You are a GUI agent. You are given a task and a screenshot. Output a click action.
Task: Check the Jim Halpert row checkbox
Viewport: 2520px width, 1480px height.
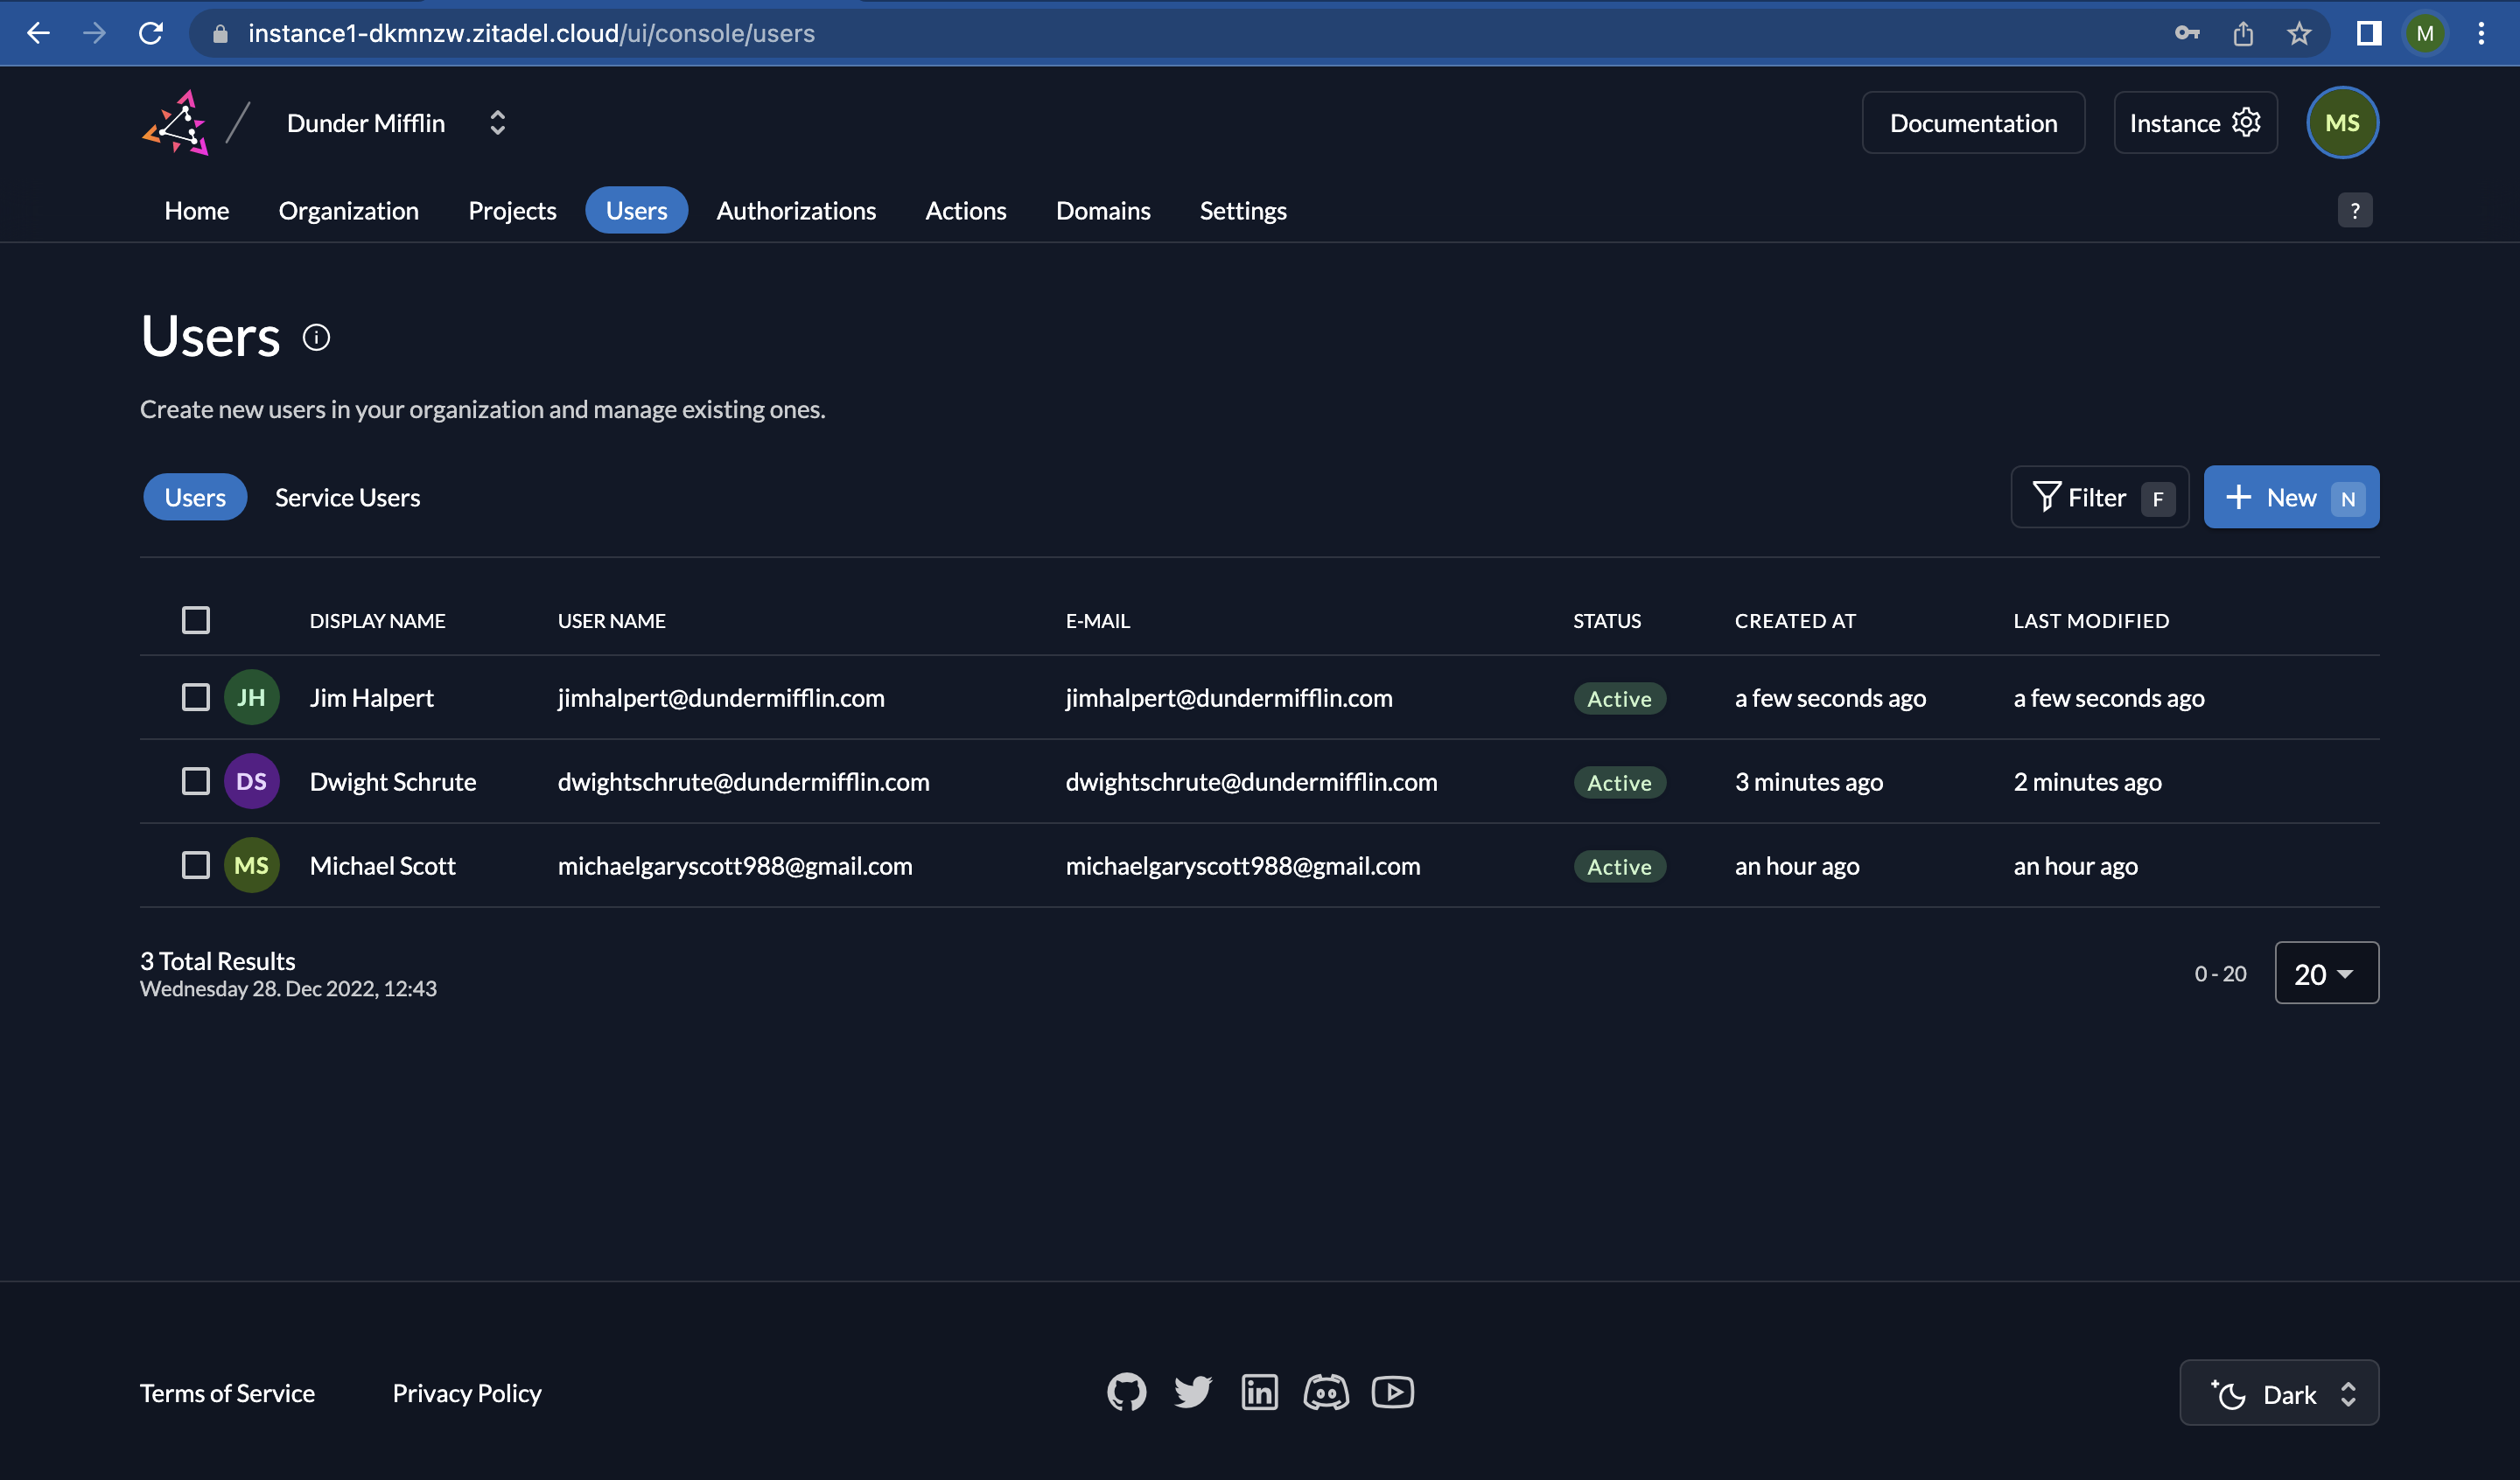tap(196, 697)
